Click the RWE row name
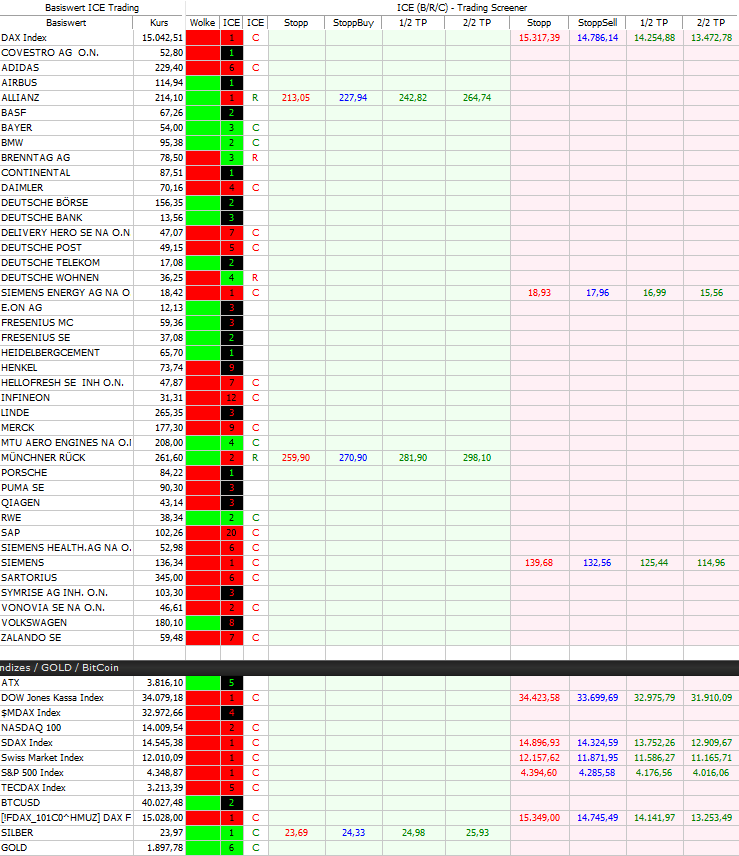The height and width of the screenshot is (856, 739). [11, 518]
